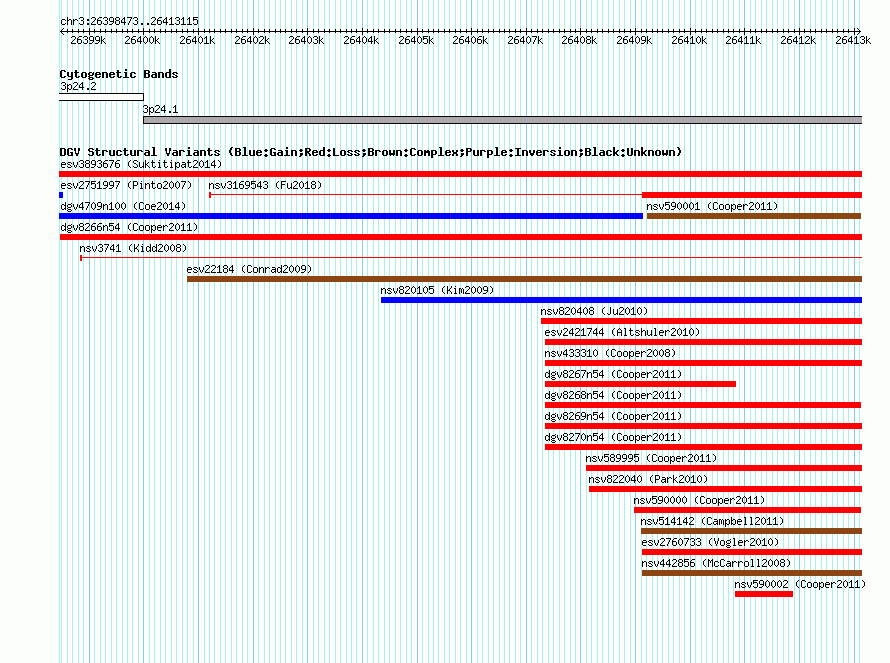The width and height of the screenshot is (890, 663).
Task: Click the DGV Structural Variants track title
Action: [x=371, y=152]
